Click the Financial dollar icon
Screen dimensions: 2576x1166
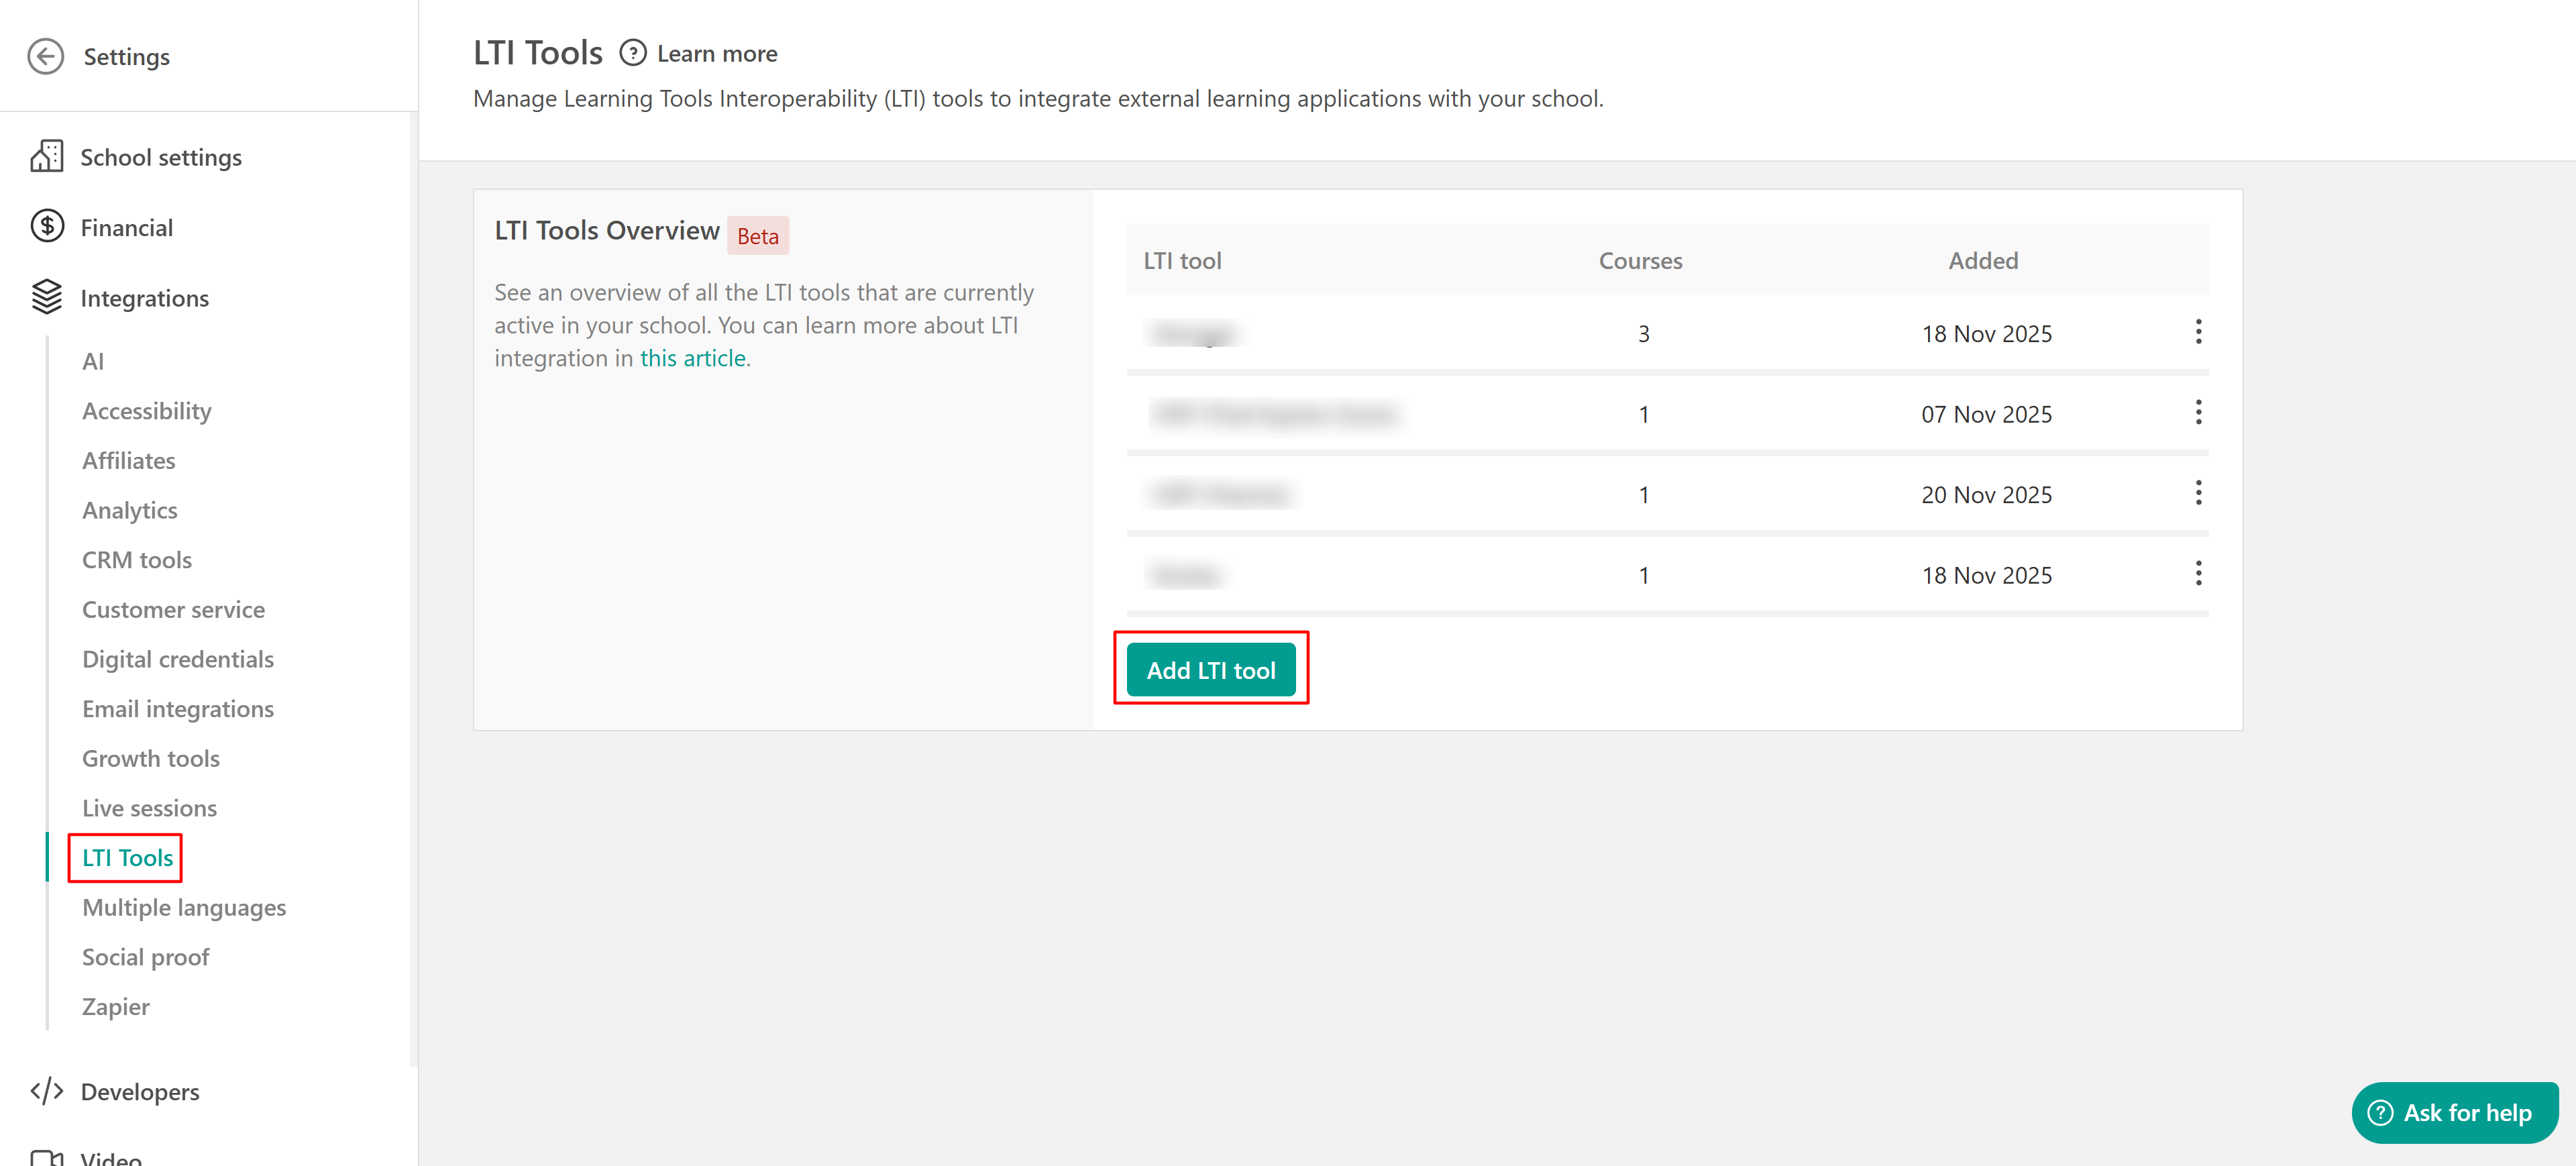click(x=47, y=227)
